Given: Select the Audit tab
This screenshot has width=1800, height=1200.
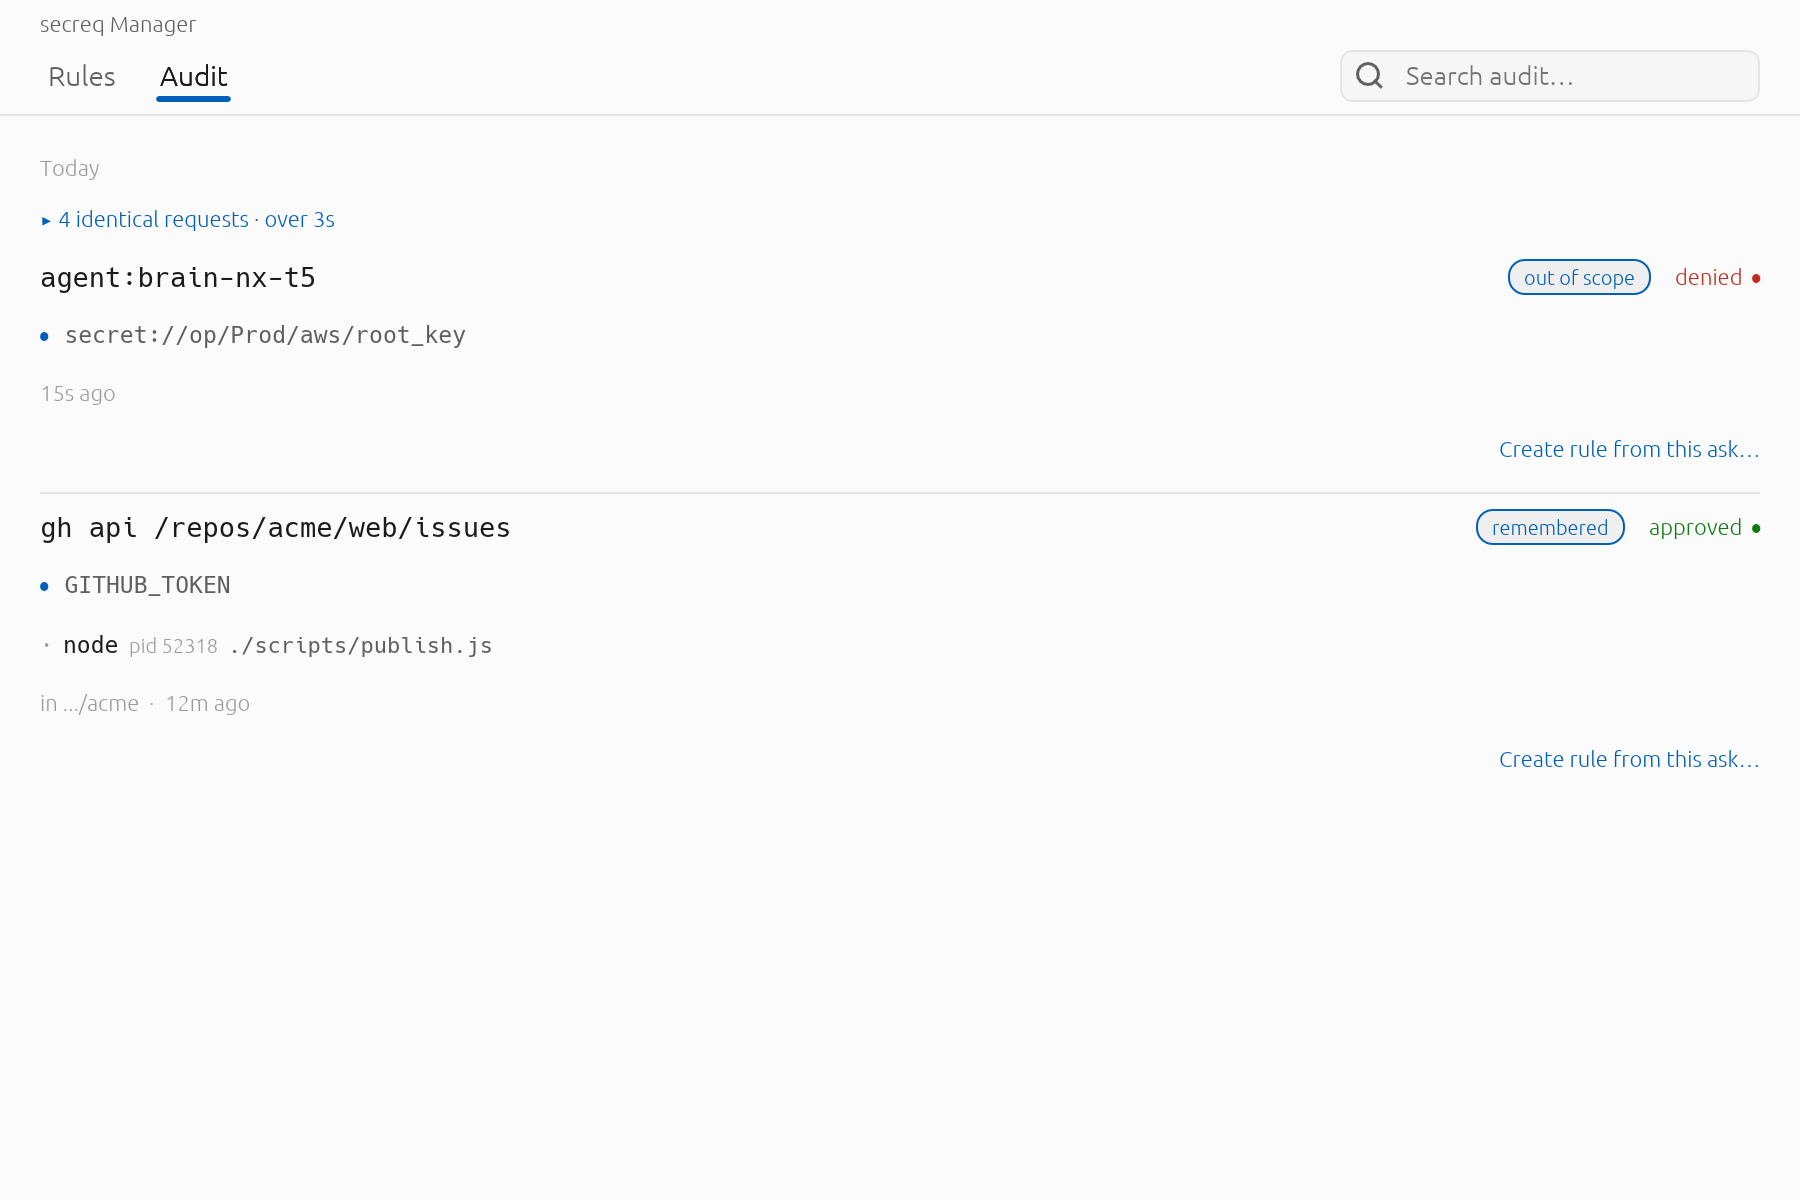Looking at the screenshot, I should (x=194, y=77).
